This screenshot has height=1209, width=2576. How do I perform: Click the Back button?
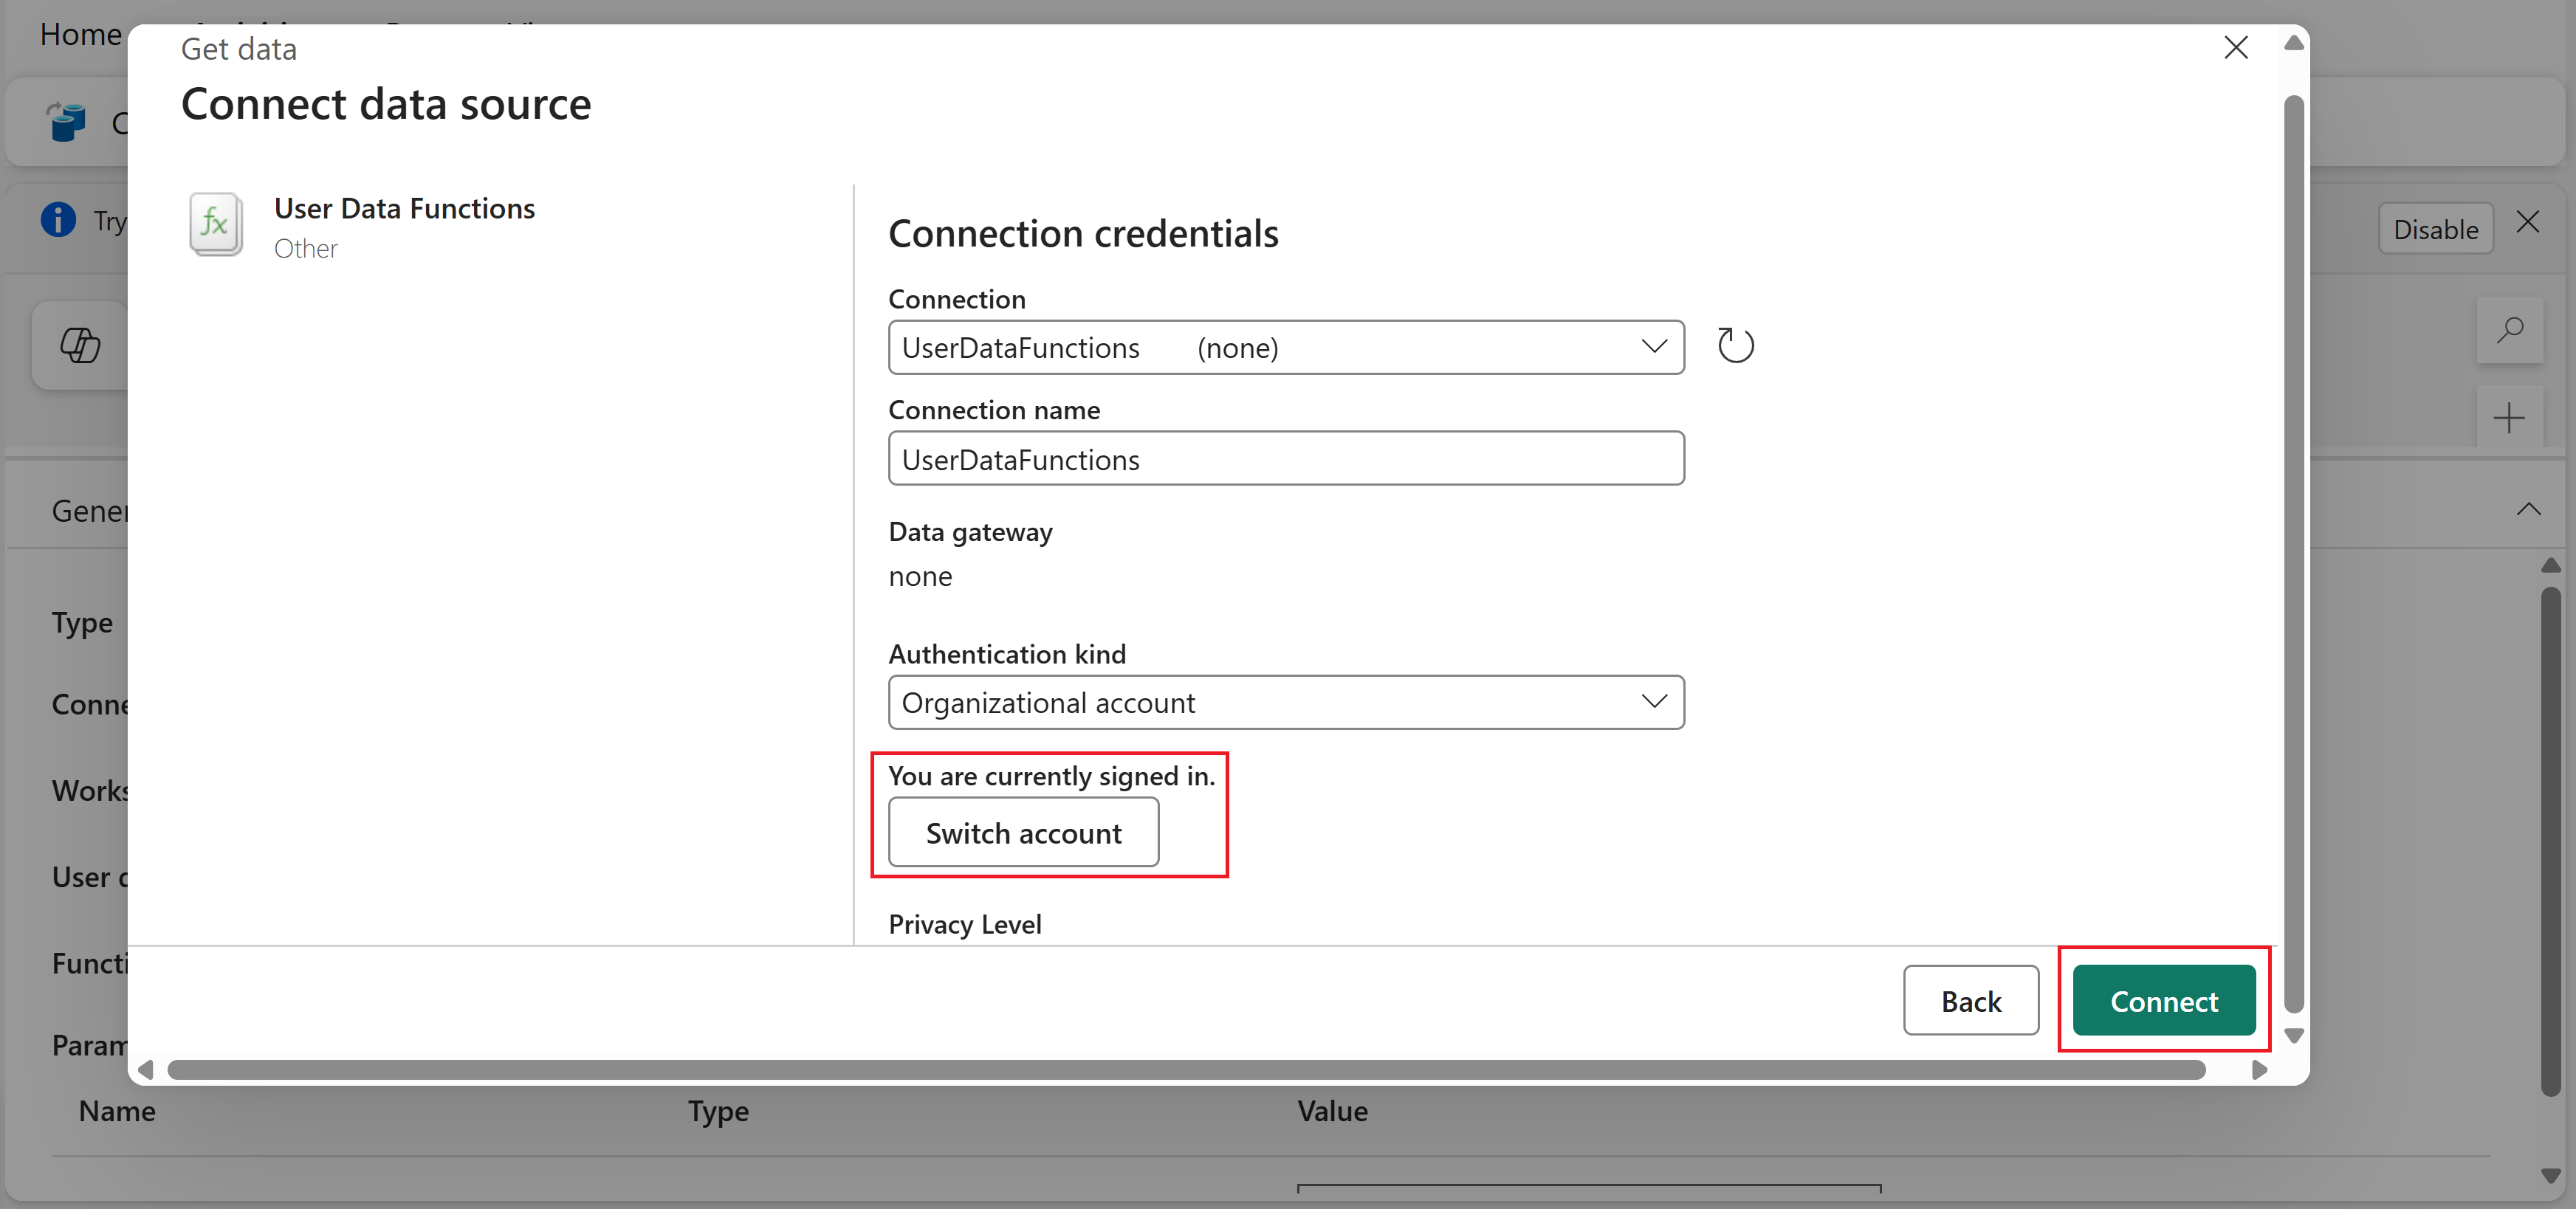[x=1970, y=1000]
